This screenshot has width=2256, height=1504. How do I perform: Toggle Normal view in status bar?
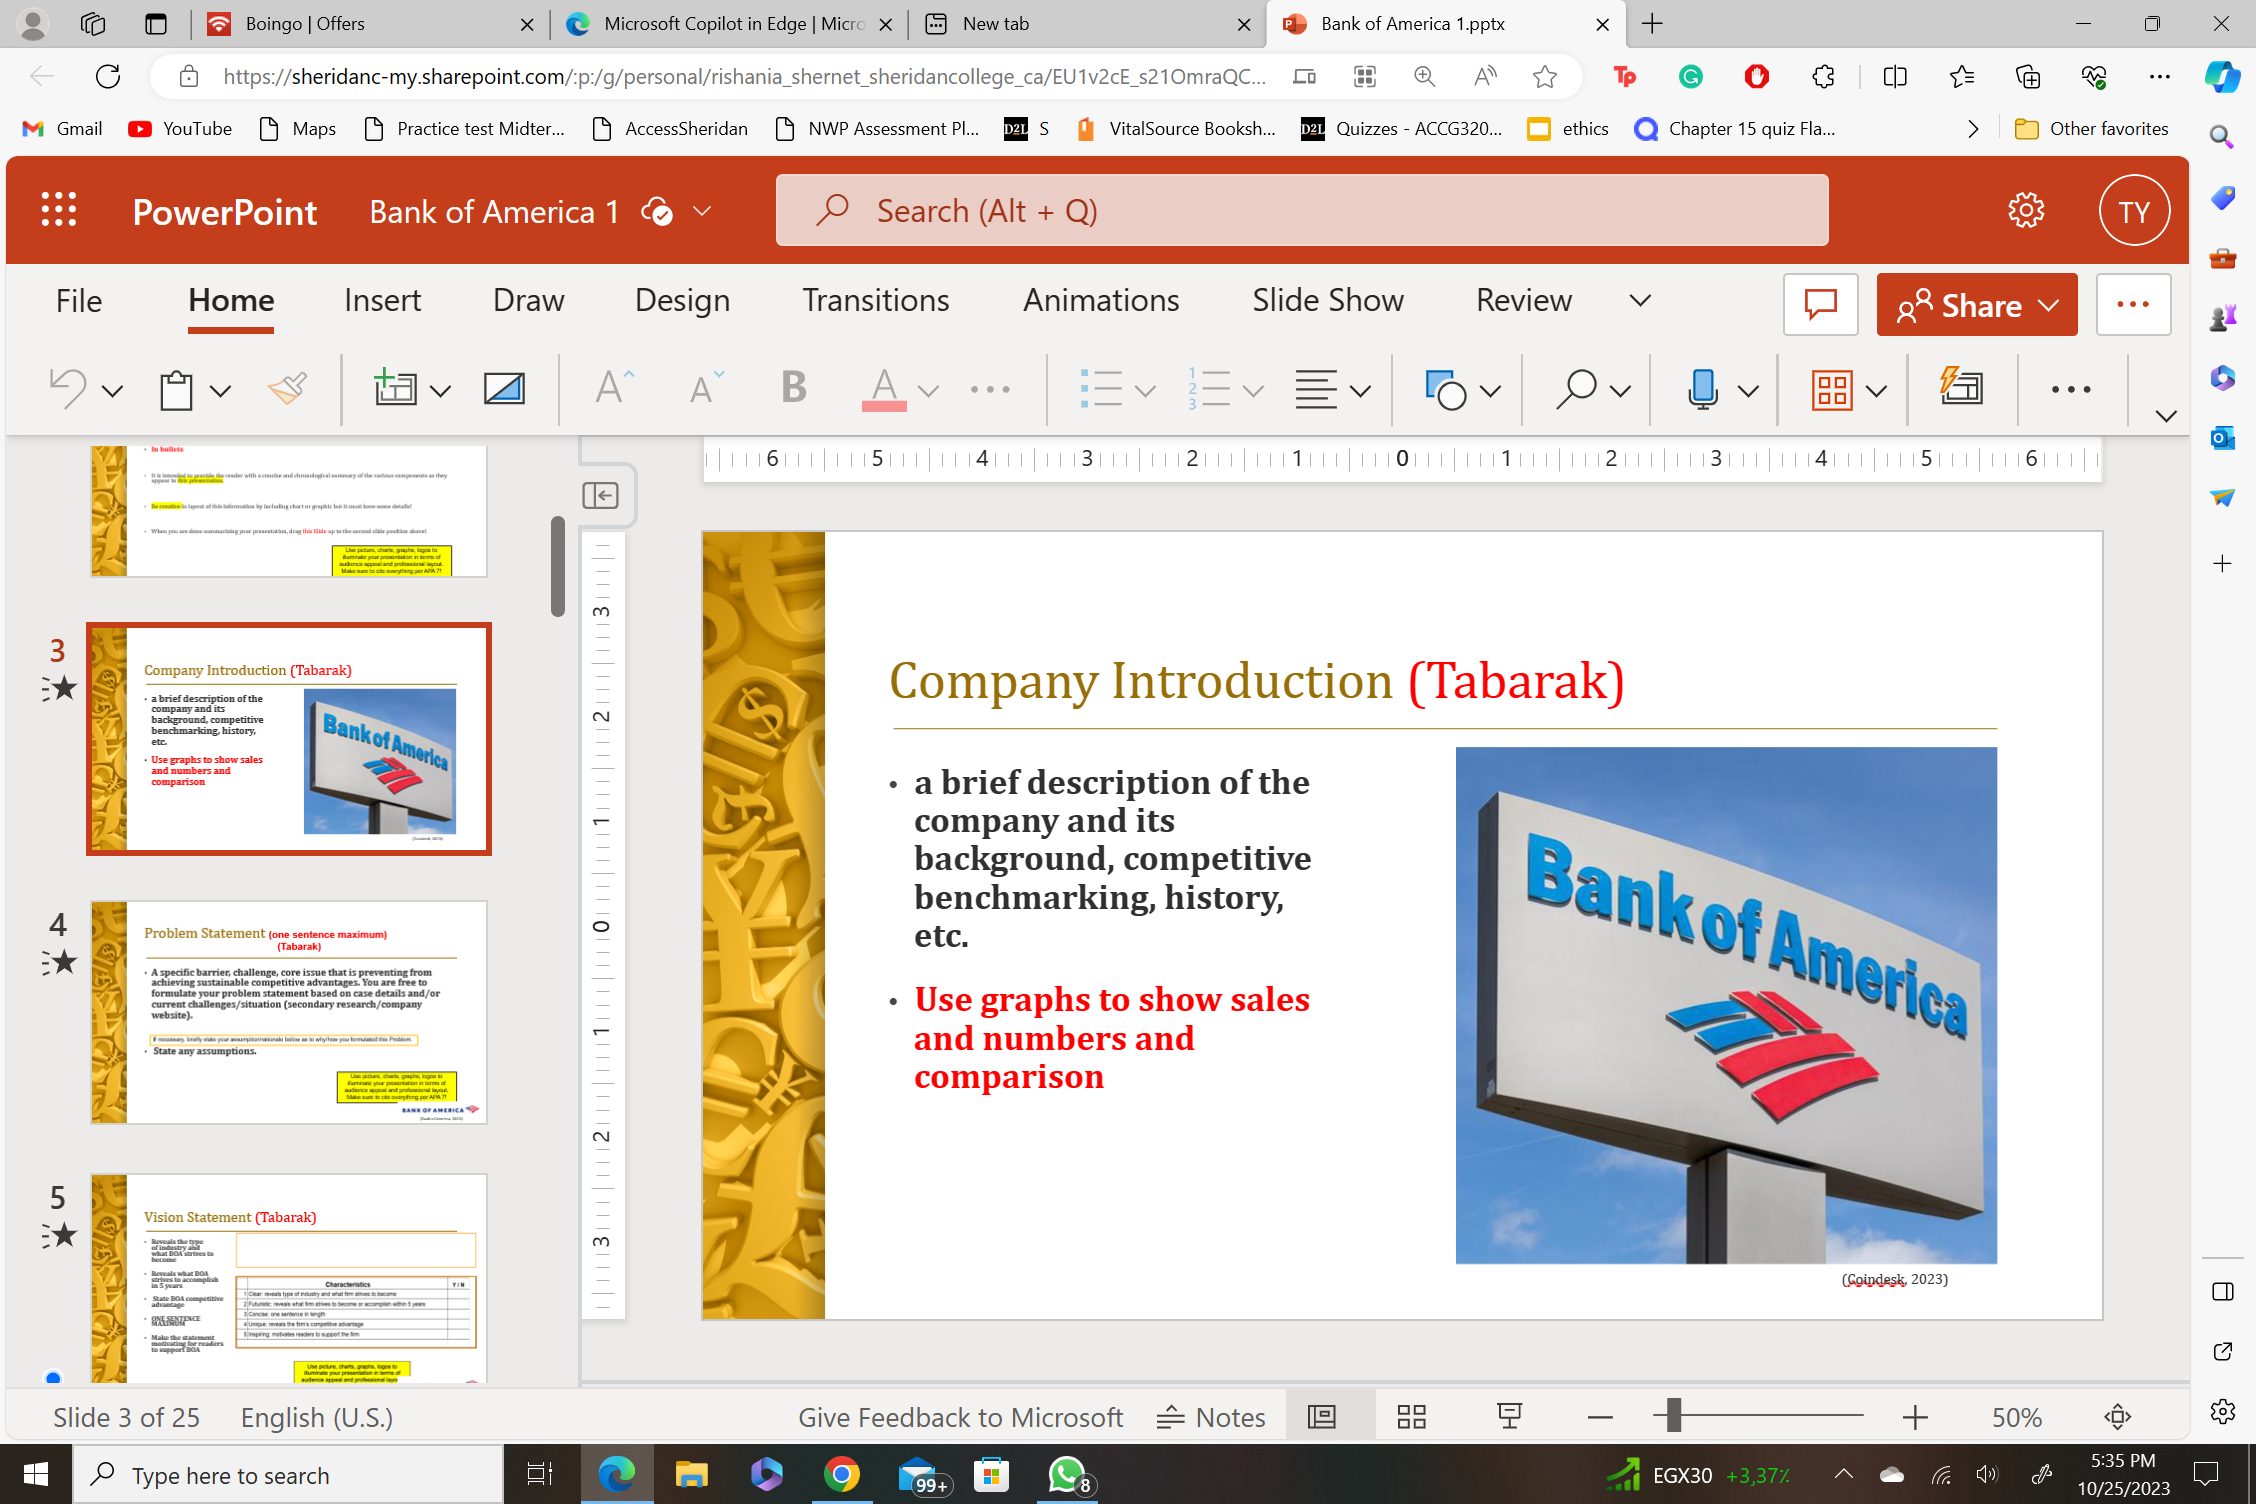1321,1416
